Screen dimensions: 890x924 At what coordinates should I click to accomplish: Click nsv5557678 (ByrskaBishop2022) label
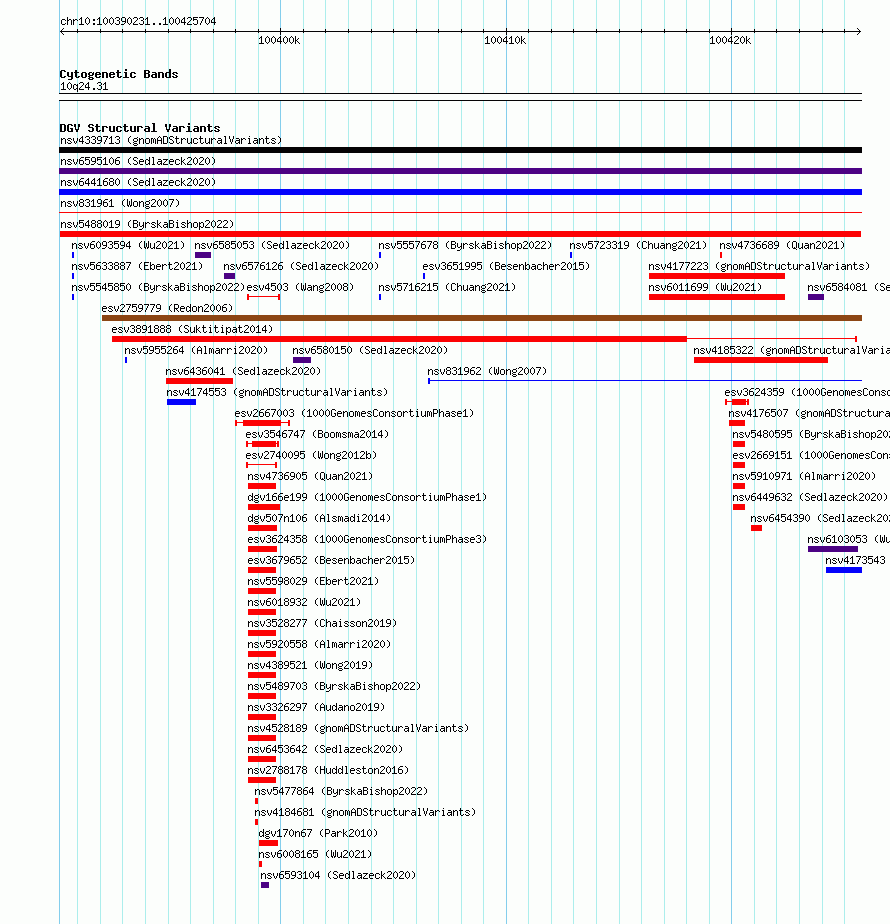[465, 245]
